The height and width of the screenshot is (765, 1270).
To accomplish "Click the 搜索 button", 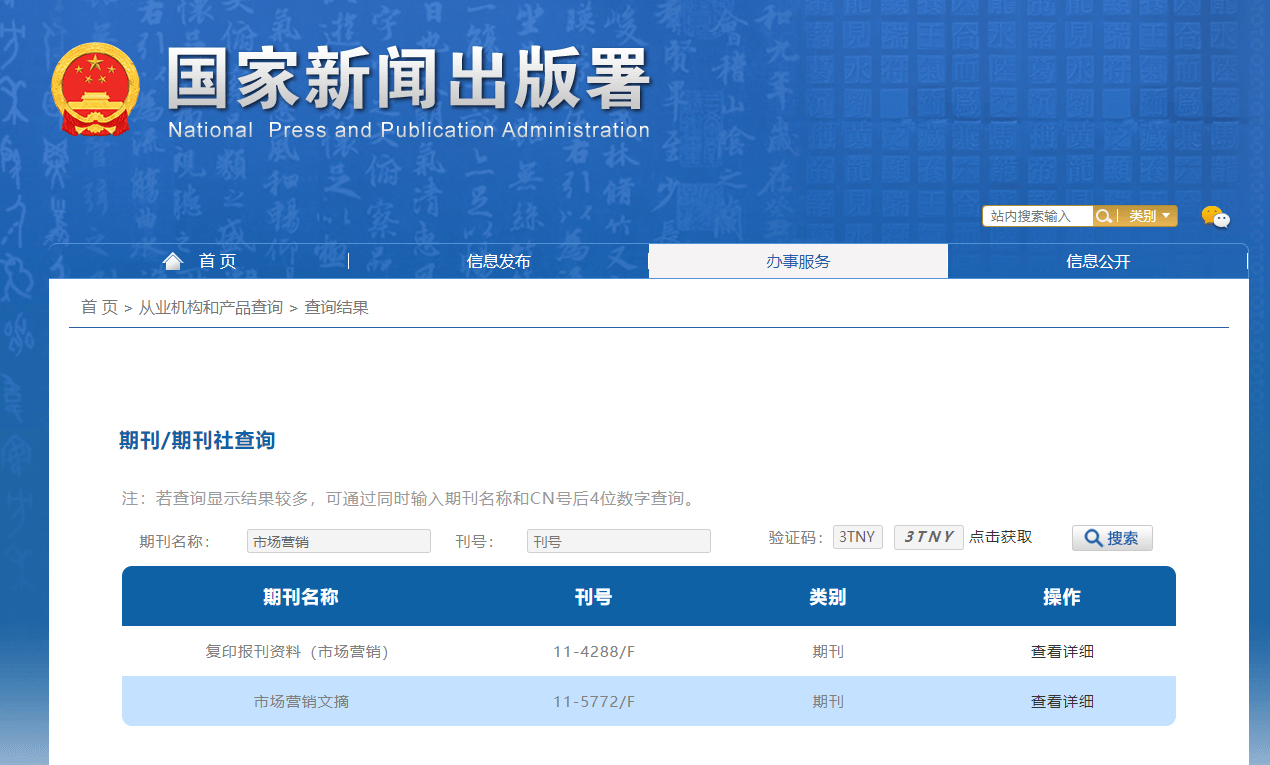I will tap(1112, 538).
